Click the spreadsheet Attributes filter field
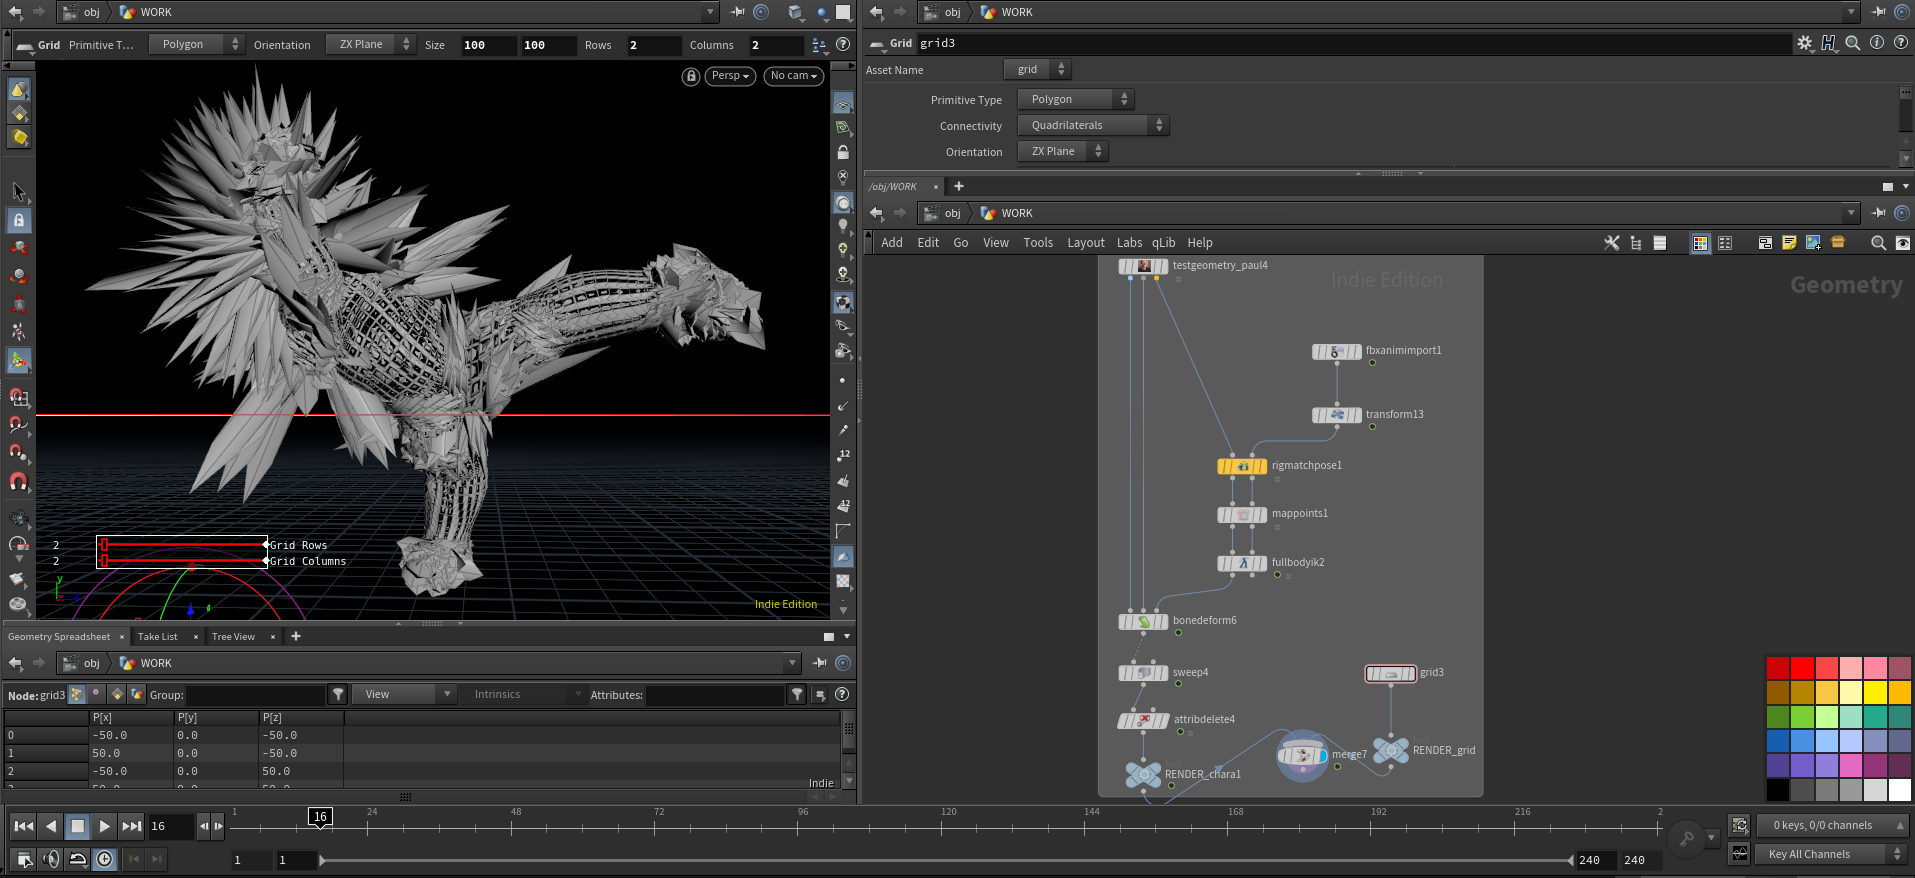 (x=714, y=695)
